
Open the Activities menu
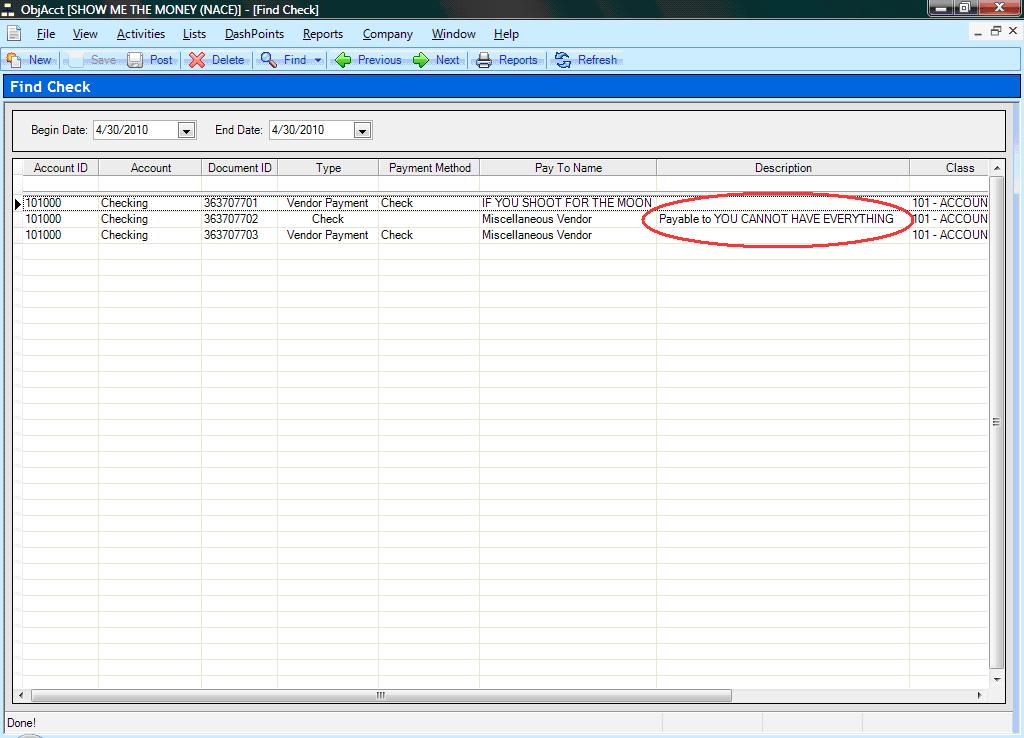pos(140,34)
